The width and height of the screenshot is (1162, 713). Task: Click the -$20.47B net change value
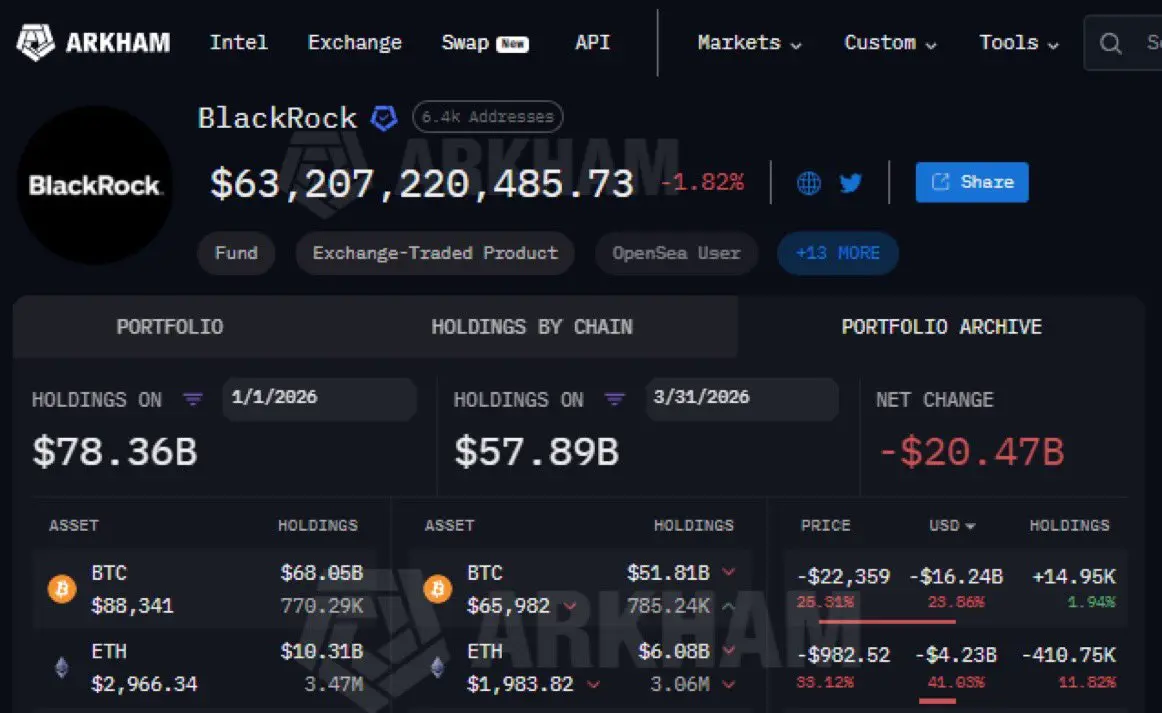click(971, 452)
